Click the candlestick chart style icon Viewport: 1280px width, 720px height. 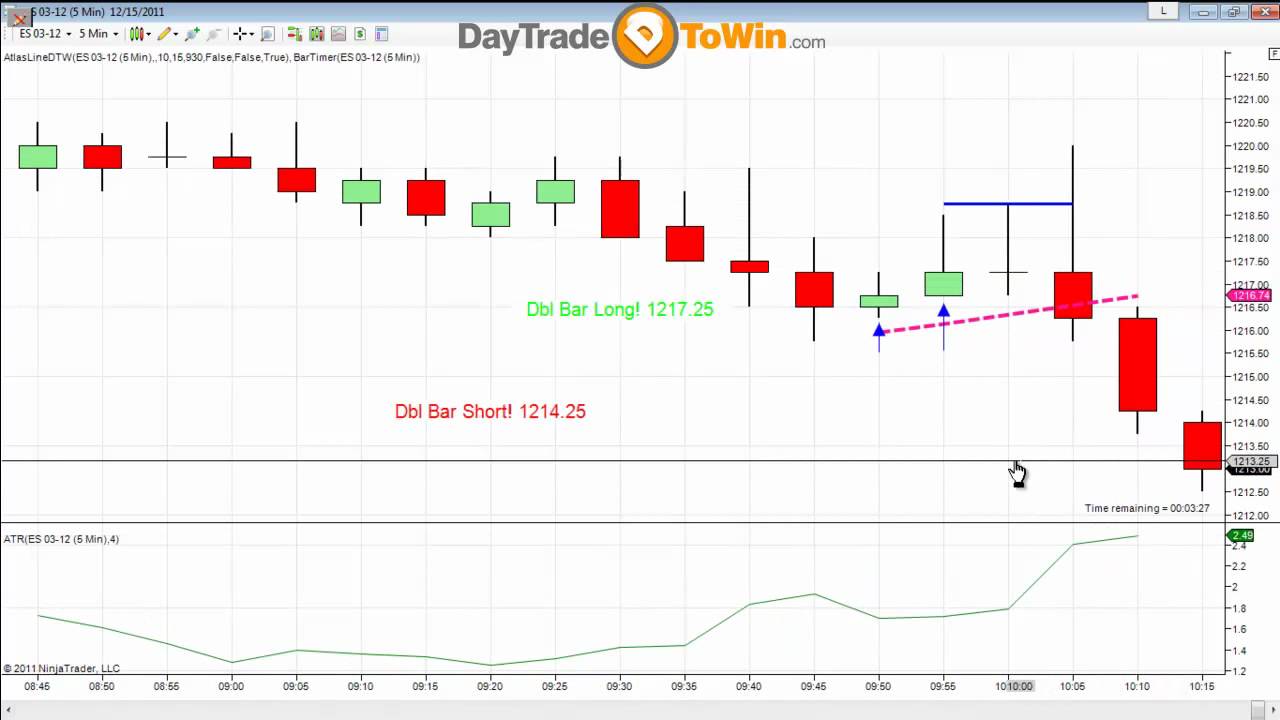coord(137,33)
